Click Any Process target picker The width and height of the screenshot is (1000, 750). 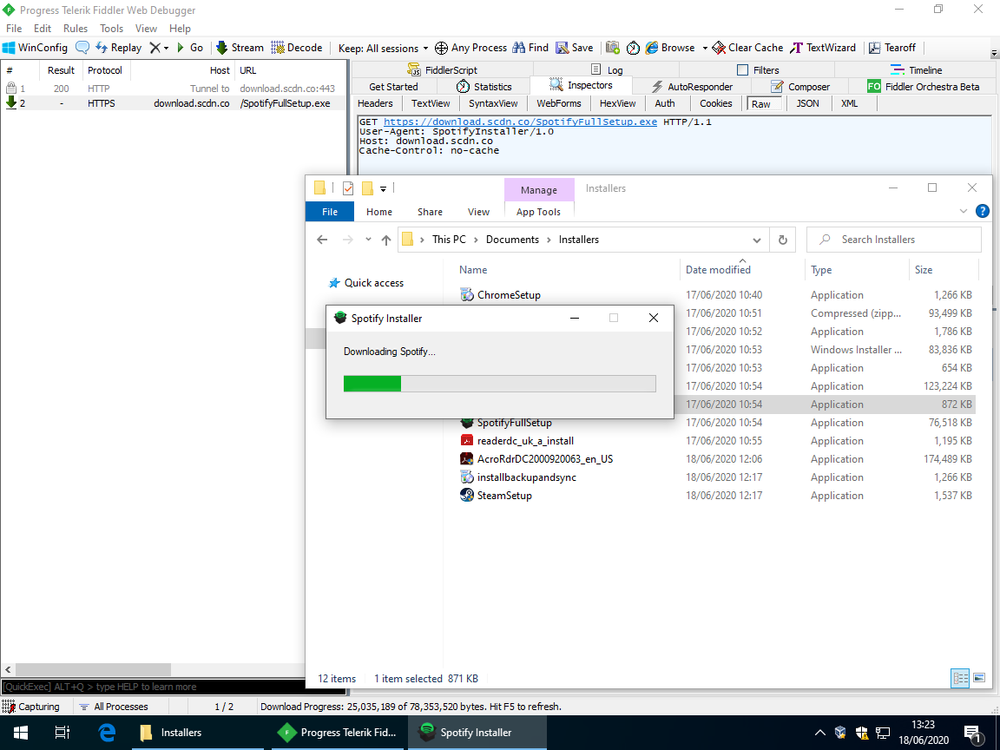point(471,48)
